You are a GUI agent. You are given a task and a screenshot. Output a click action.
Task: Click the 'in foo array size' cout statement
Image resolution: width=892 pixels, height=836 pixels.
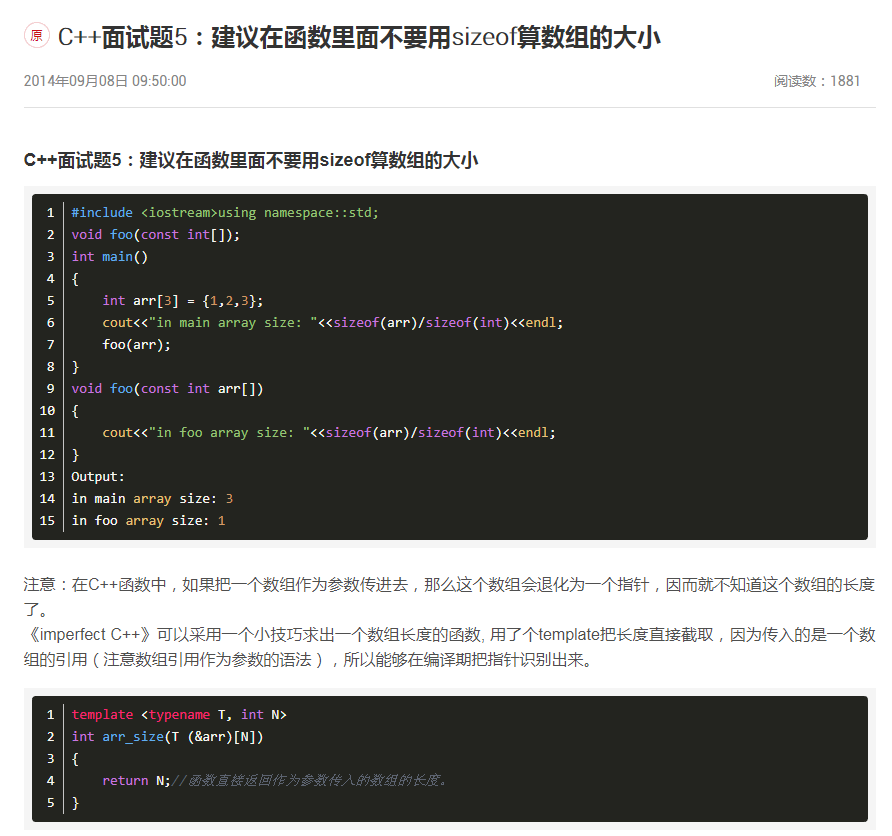click(328, 433)
